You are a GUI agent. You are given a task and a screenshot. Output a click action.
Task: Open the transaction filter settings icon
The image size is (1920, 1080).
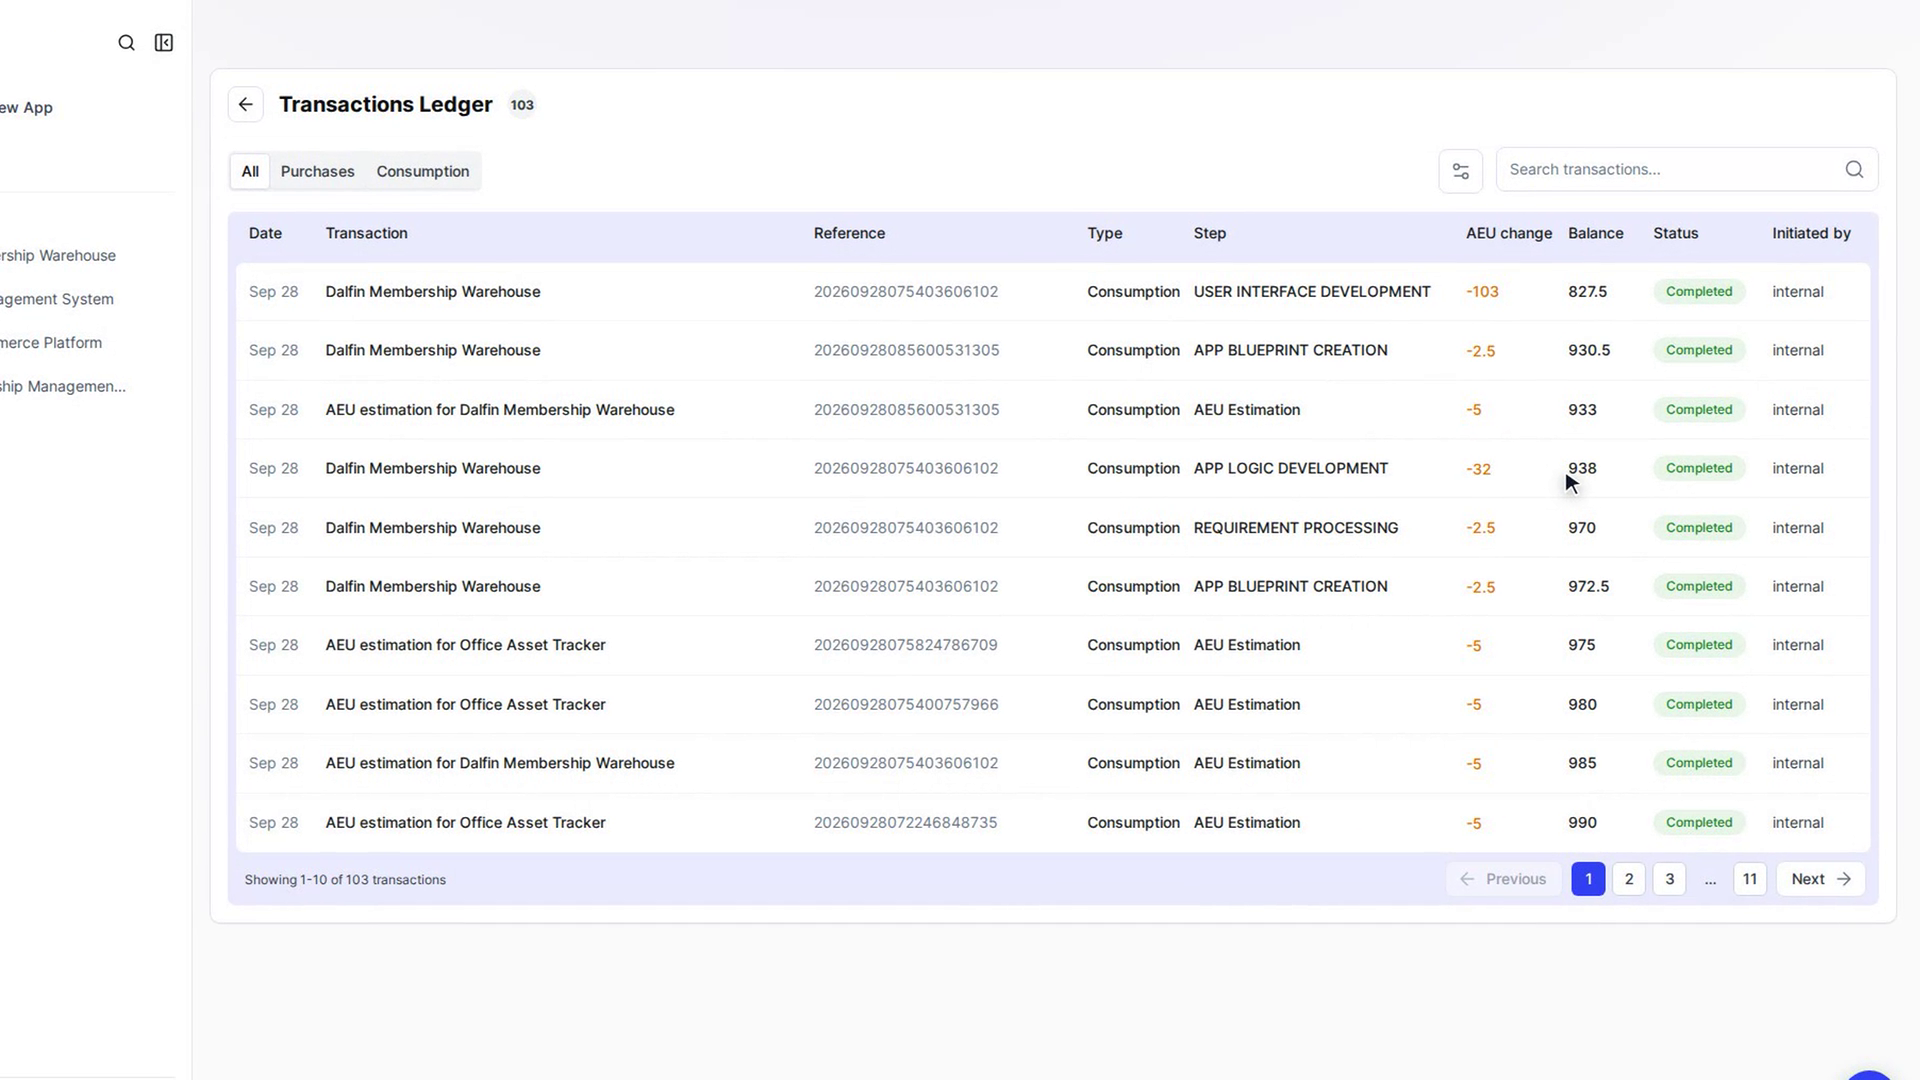(1461, 171)
